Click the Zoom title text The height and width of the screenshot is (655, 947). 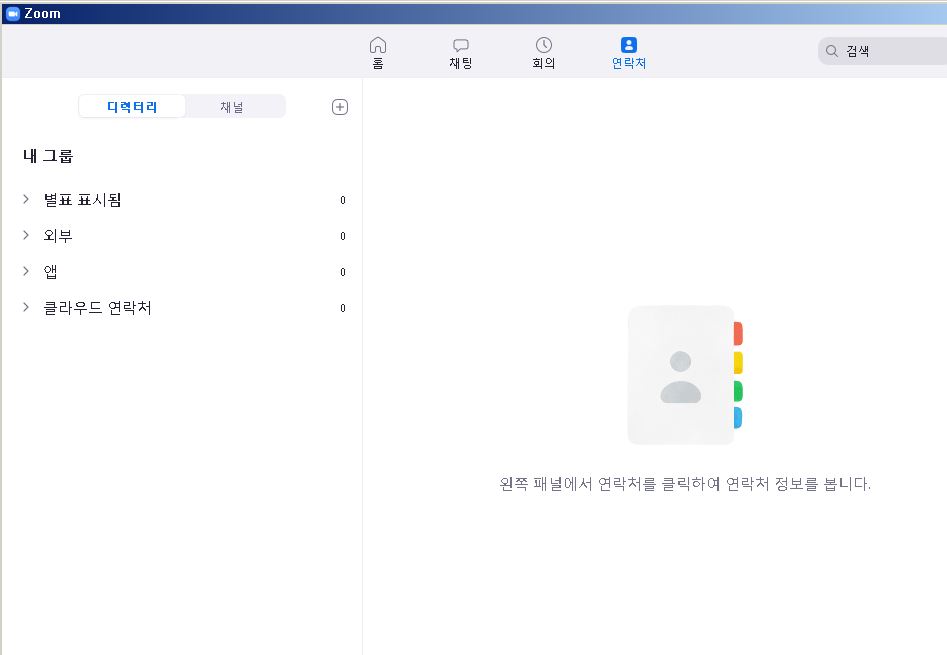[42, 13]
